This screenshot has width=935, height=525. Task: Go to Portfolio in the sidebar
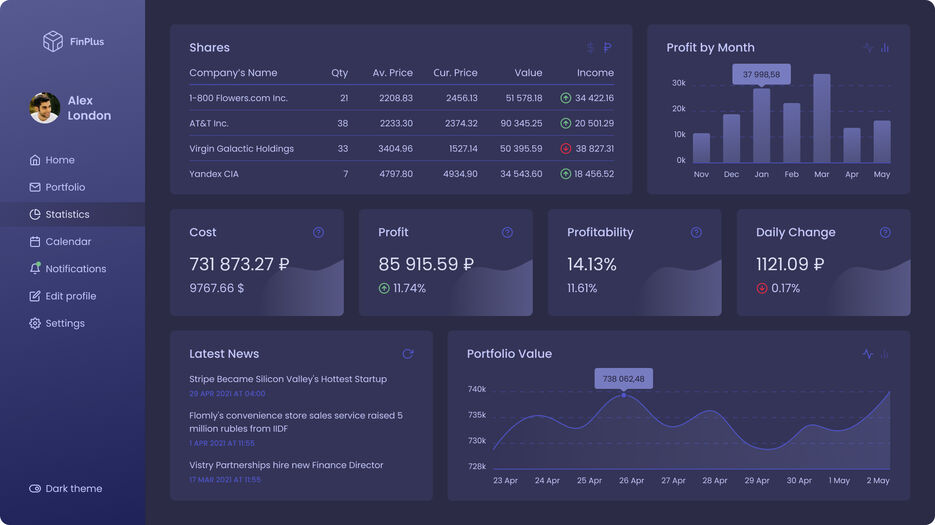(65, 187)
